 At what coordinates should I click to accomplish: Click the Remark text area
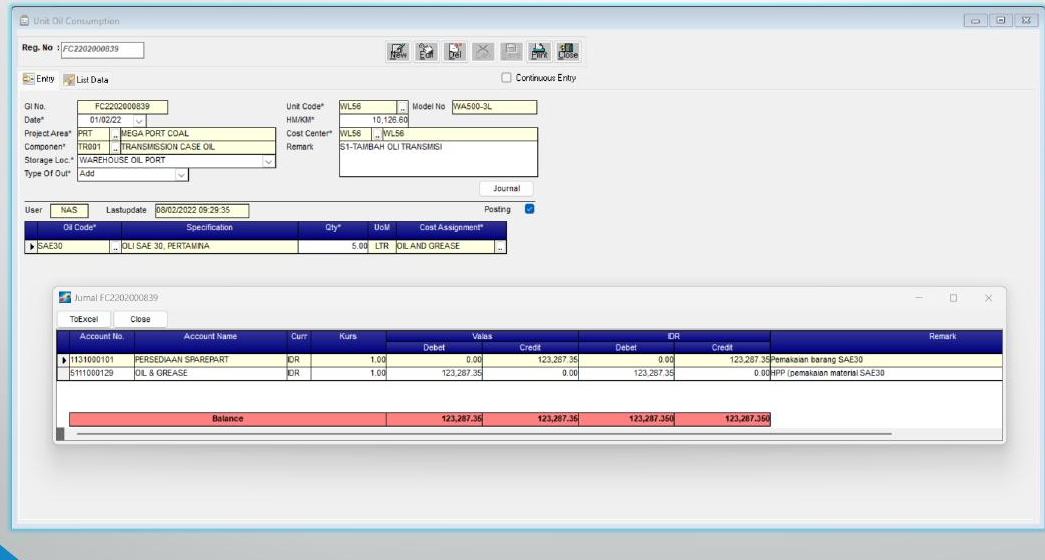(438, 159)
